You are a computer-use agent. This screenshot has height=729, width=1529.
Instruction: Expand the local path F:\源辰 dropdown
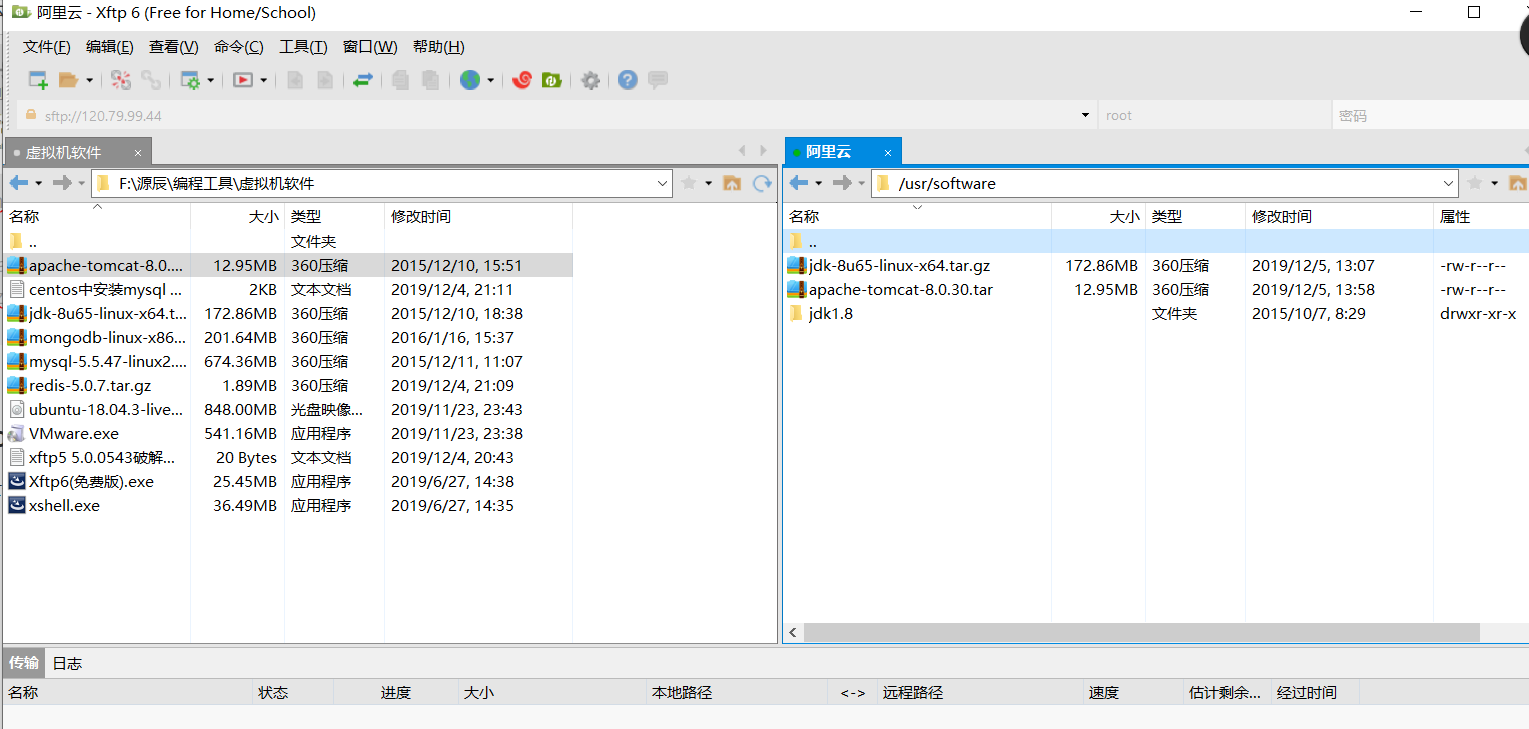[x=663, y=183]
